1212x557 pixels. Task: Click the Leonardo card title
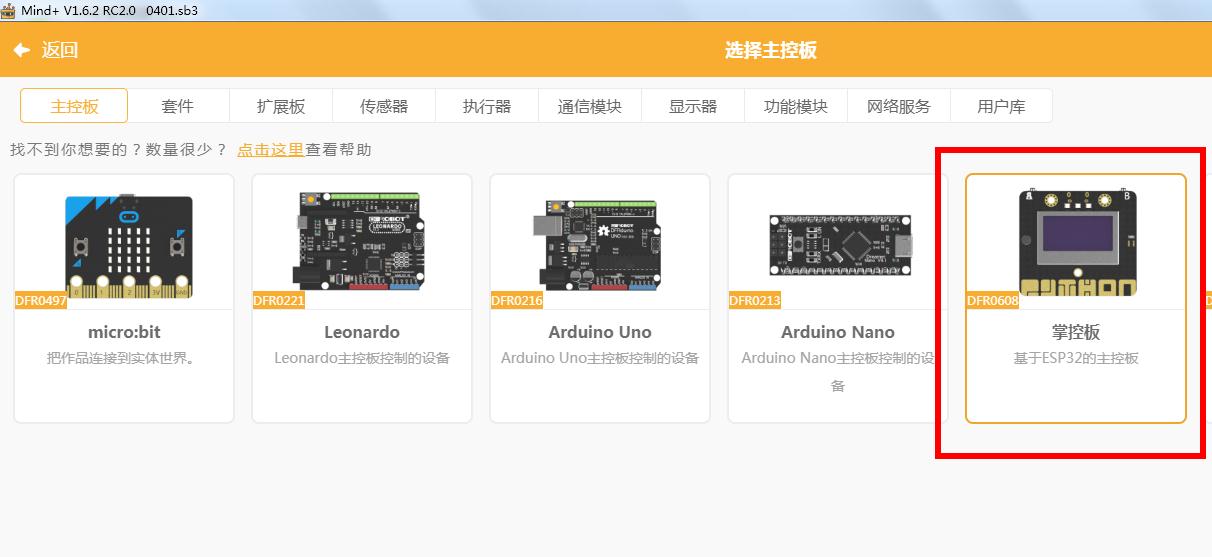(362, 332)
